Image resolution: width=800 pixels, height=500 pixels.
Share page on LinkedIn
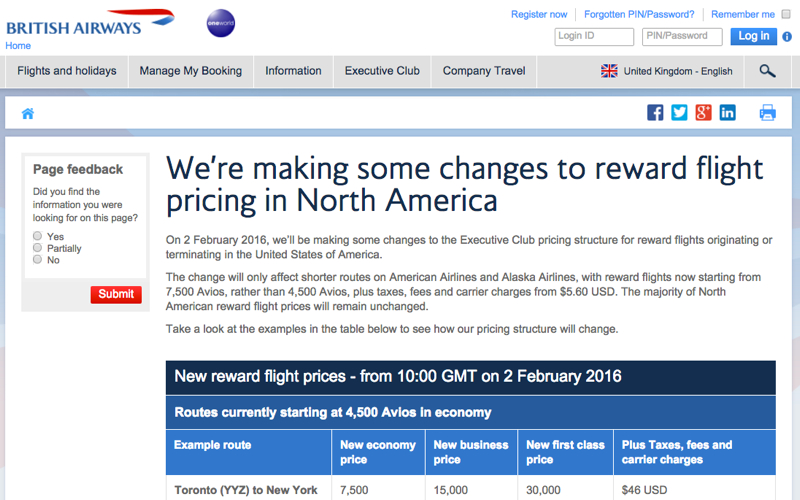pos(728,112)
